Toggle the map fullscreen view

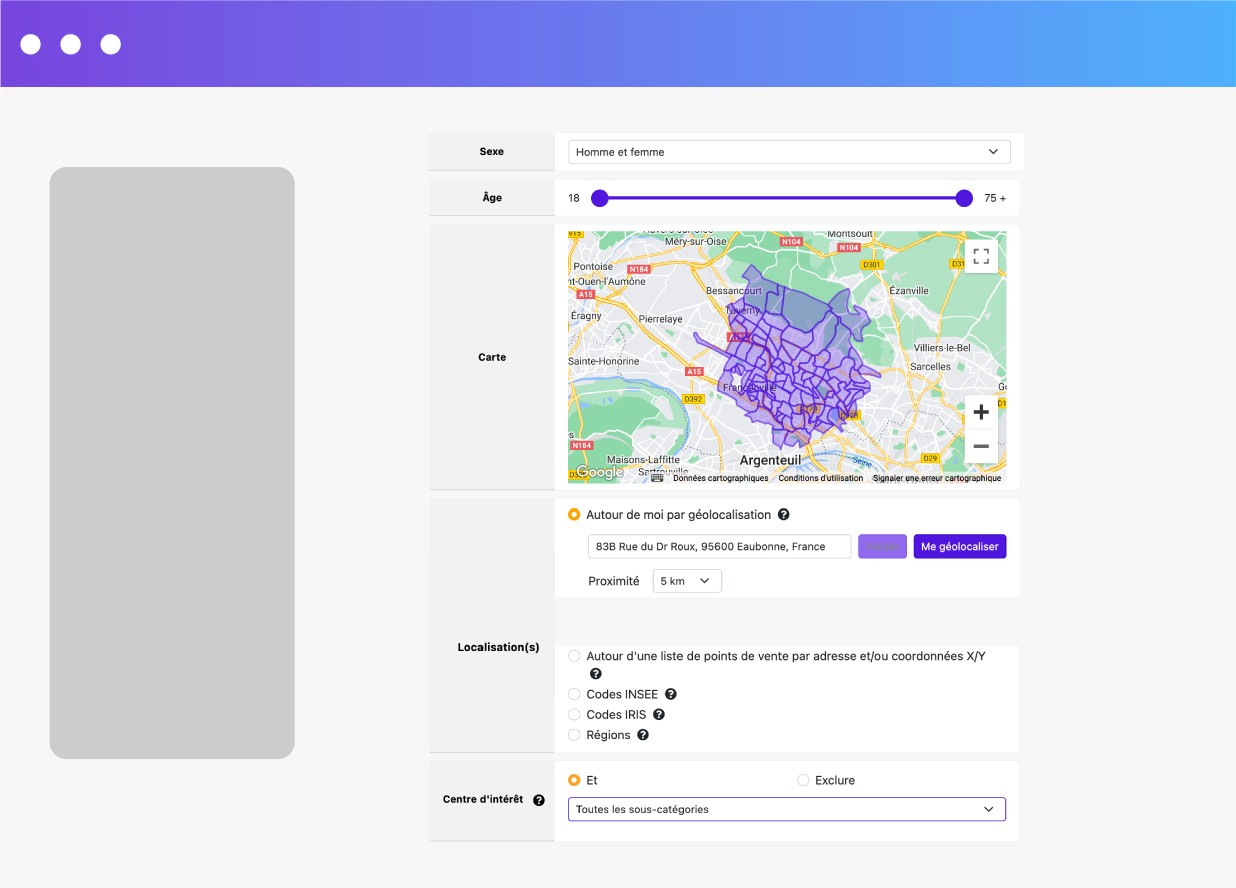(x=981, y=256)
